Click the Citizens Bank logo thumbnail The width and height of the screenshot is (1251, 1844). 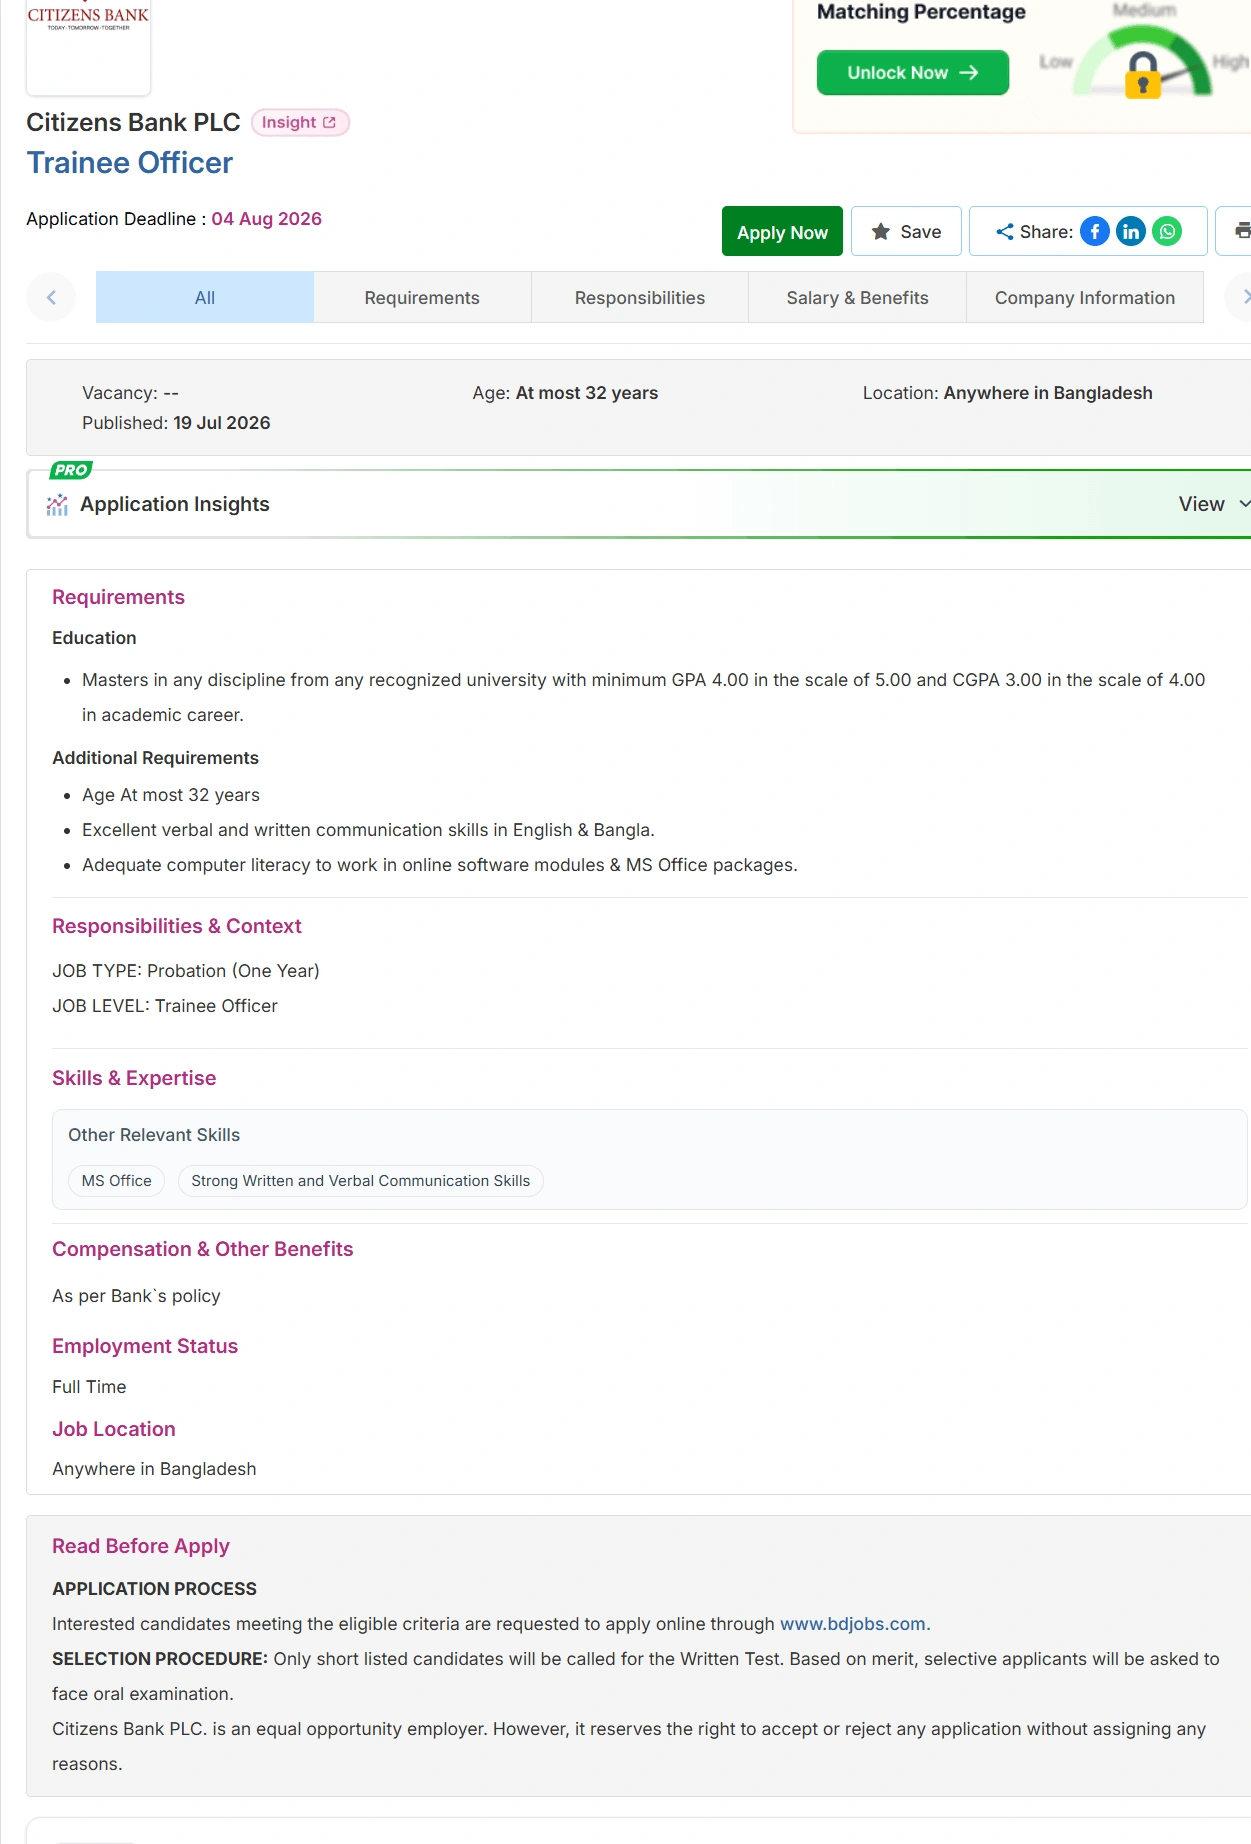88,46
